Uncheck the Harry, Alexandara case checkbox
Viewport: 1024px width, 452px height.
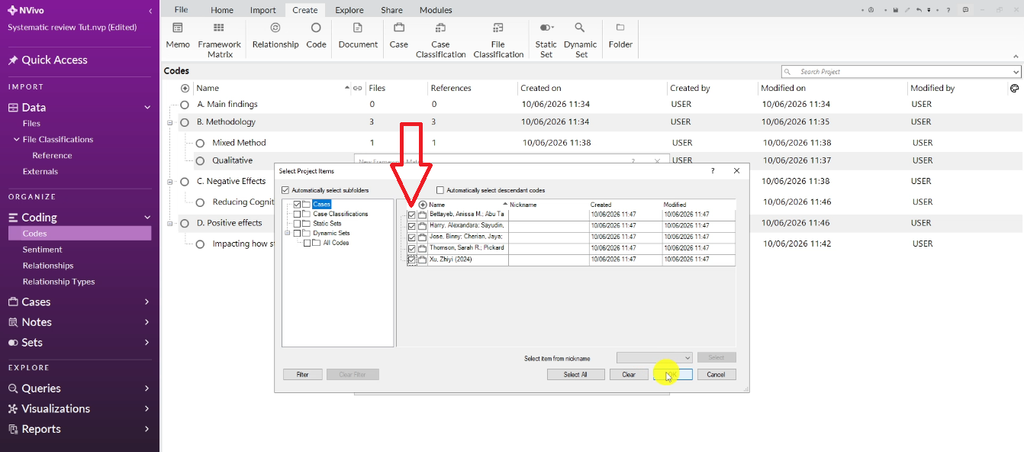(x=411, y=226)
